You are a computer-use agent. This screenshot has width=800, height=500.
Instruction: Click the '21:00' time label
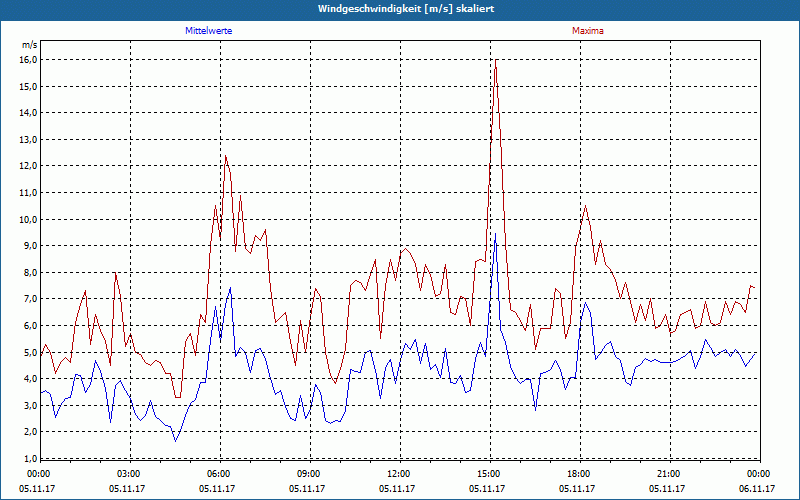coord(667,474)
